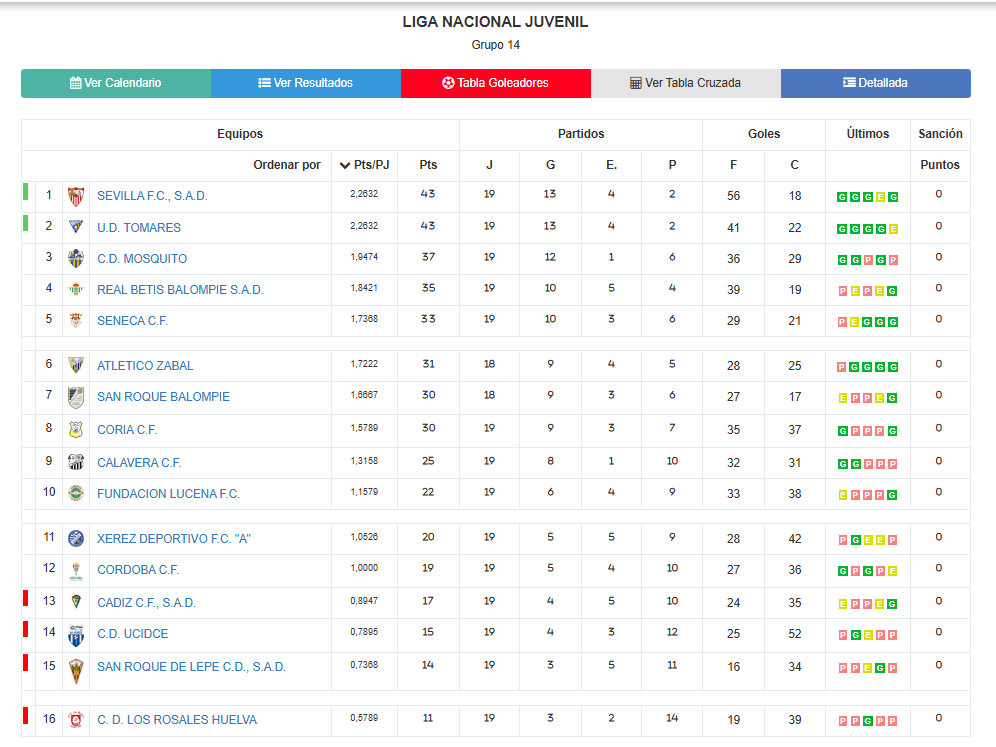
Task: Click the Grupo 14 subtitle
Action: (495, 45)
